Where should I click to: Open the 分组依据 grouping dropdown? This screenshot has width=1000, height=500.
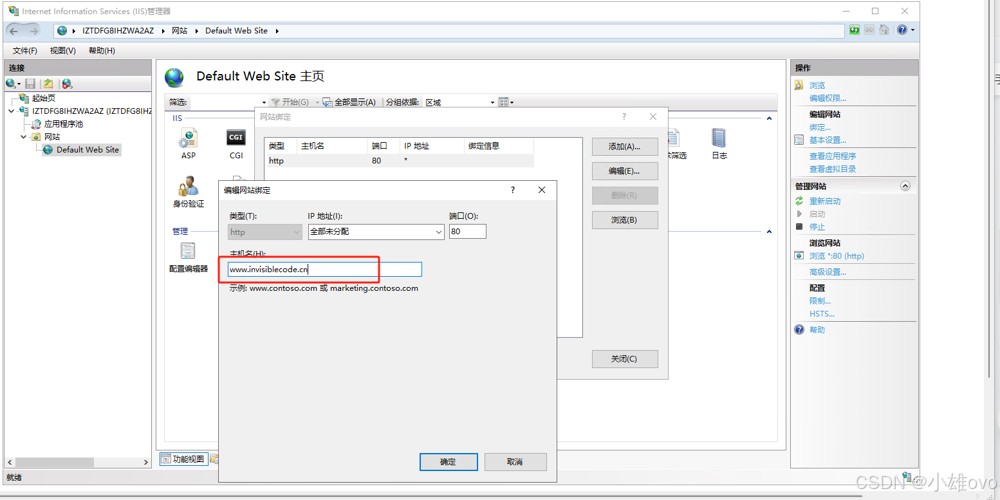(x=491, y=102)
